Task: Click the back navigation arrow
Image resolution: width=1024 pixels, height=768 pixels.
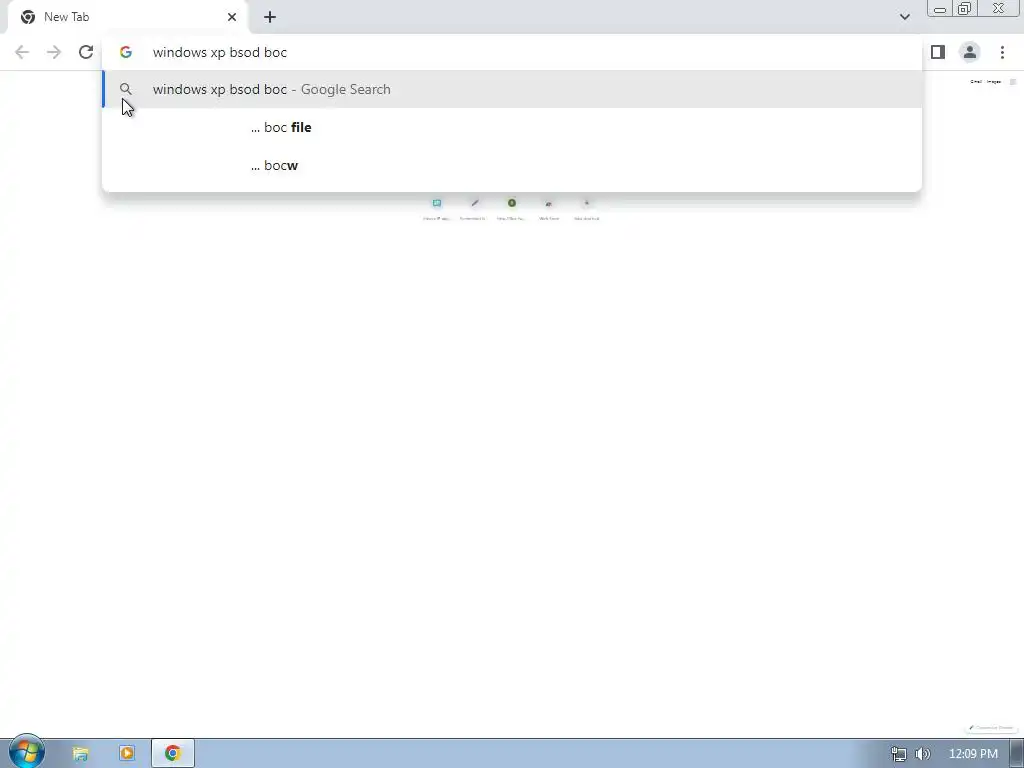Action: click(22, 52)
